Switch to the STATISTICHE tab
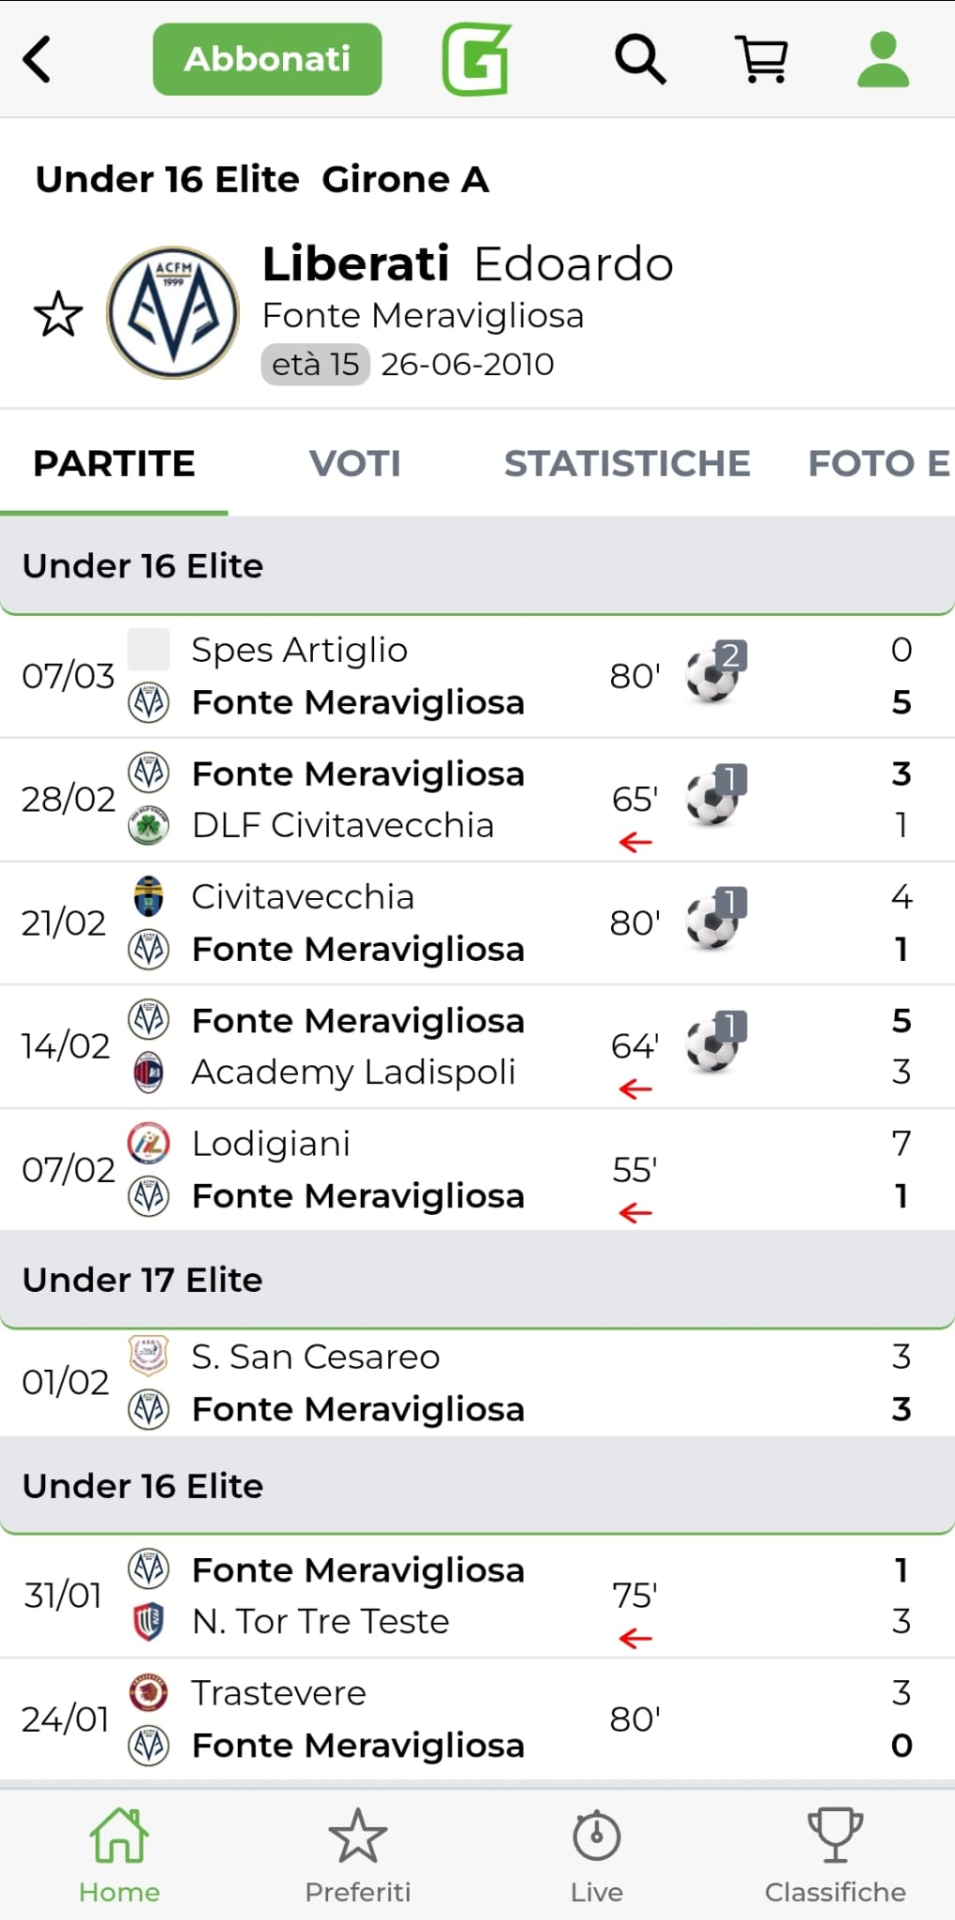This screenshot has height=1920, width=955. click(627, 464)
